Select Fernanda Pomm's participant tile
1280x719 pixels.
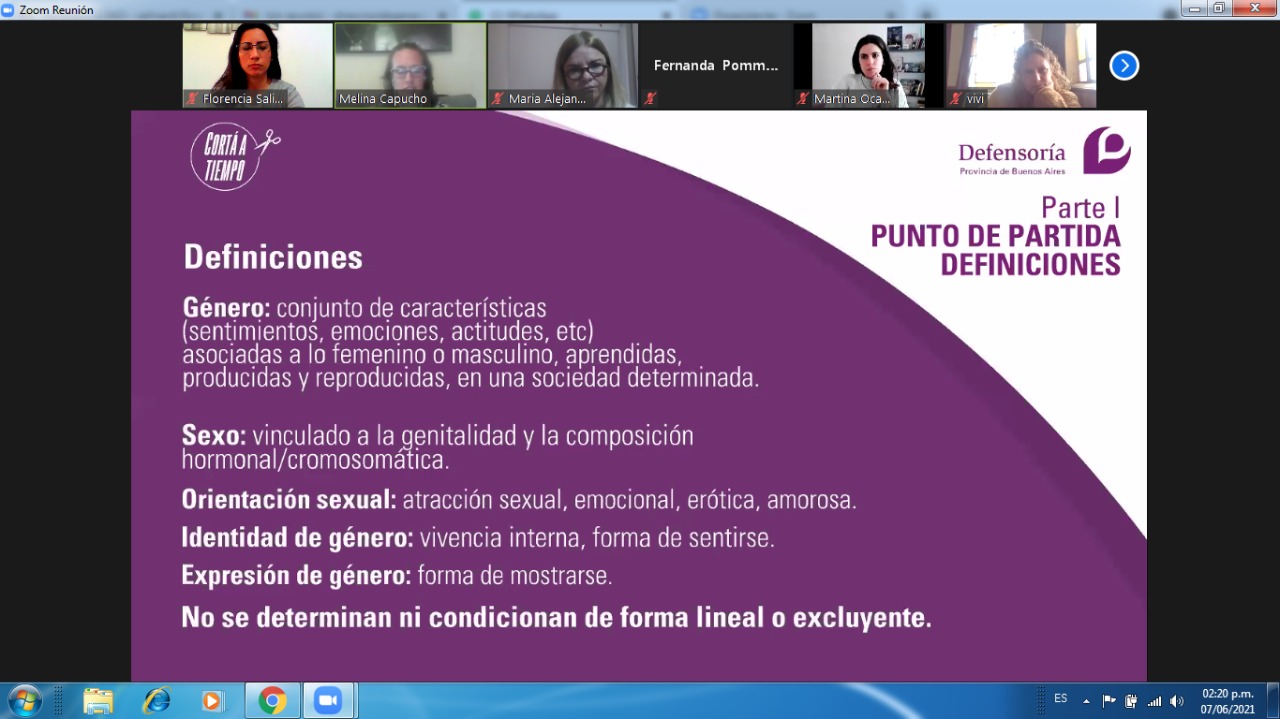click(715, 65)
